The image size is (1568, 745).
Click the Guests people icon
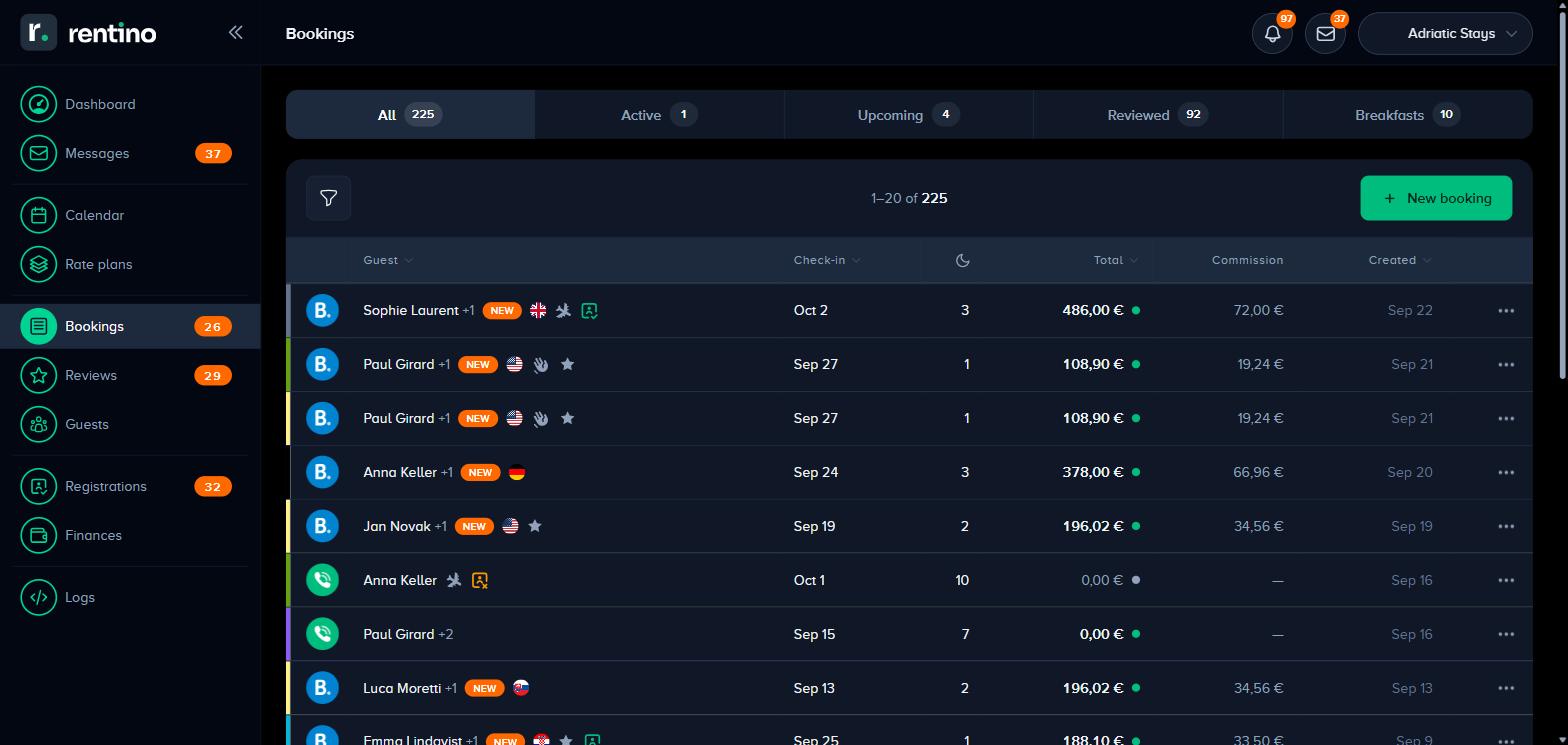point(39,424)
